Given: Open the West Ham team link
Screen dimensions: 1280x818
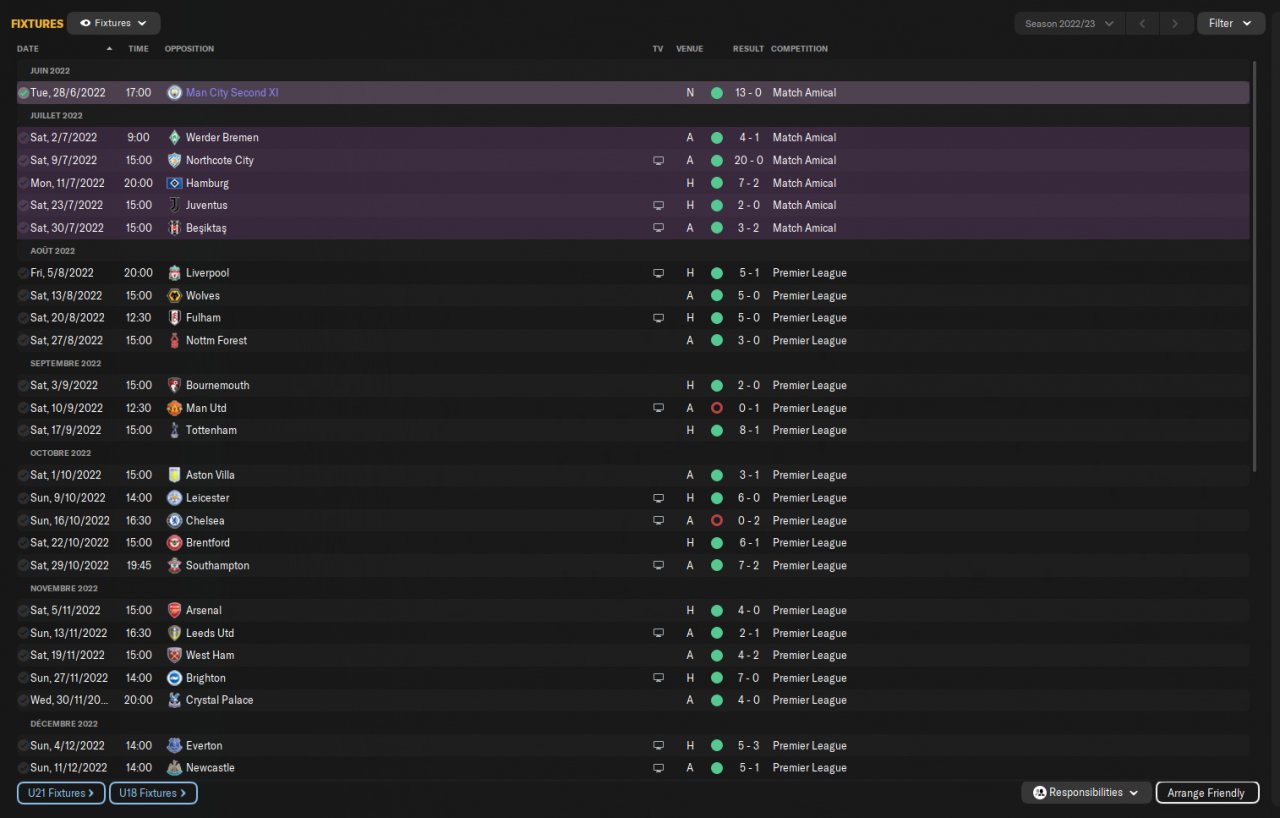Looking at the screenshot, I should (210, 656).
